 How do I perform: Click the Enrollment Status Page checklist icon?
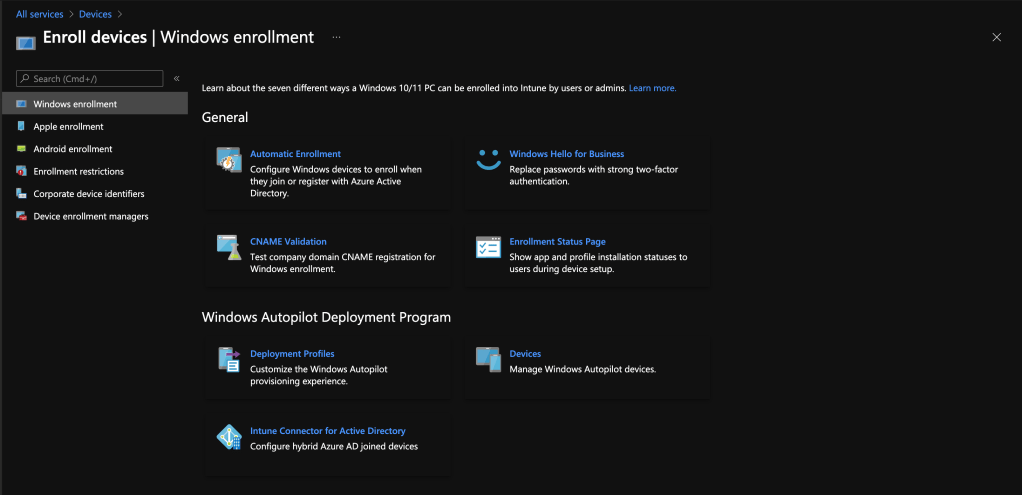[488, 248]
